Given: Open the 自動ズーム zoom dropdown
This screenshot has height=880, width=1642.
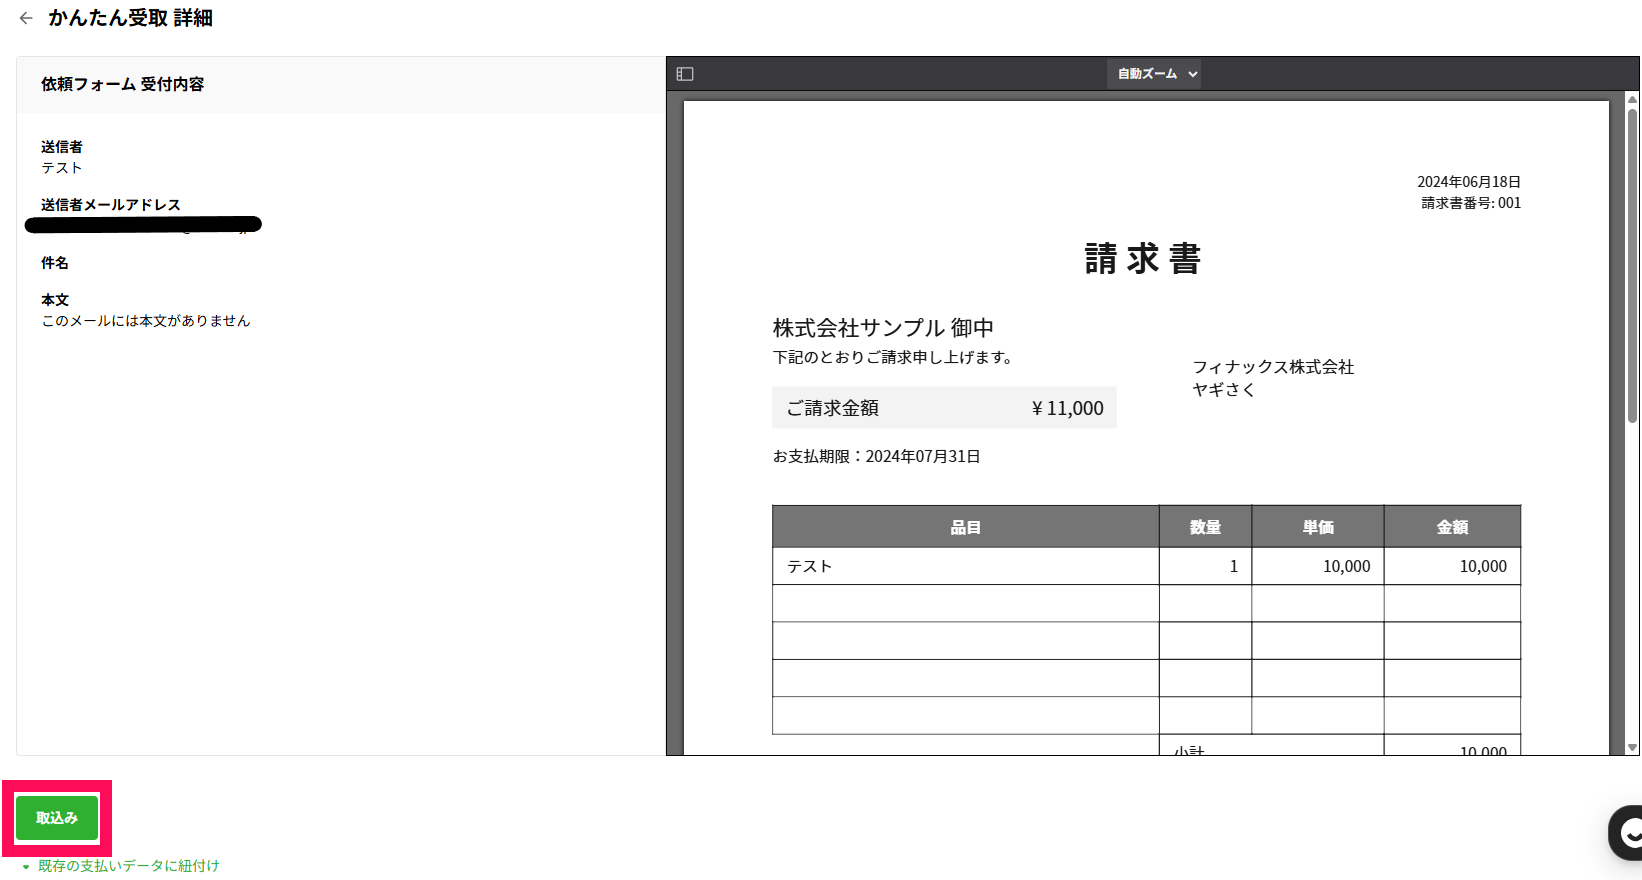Looking at the screenshot, I should 1154,74.
